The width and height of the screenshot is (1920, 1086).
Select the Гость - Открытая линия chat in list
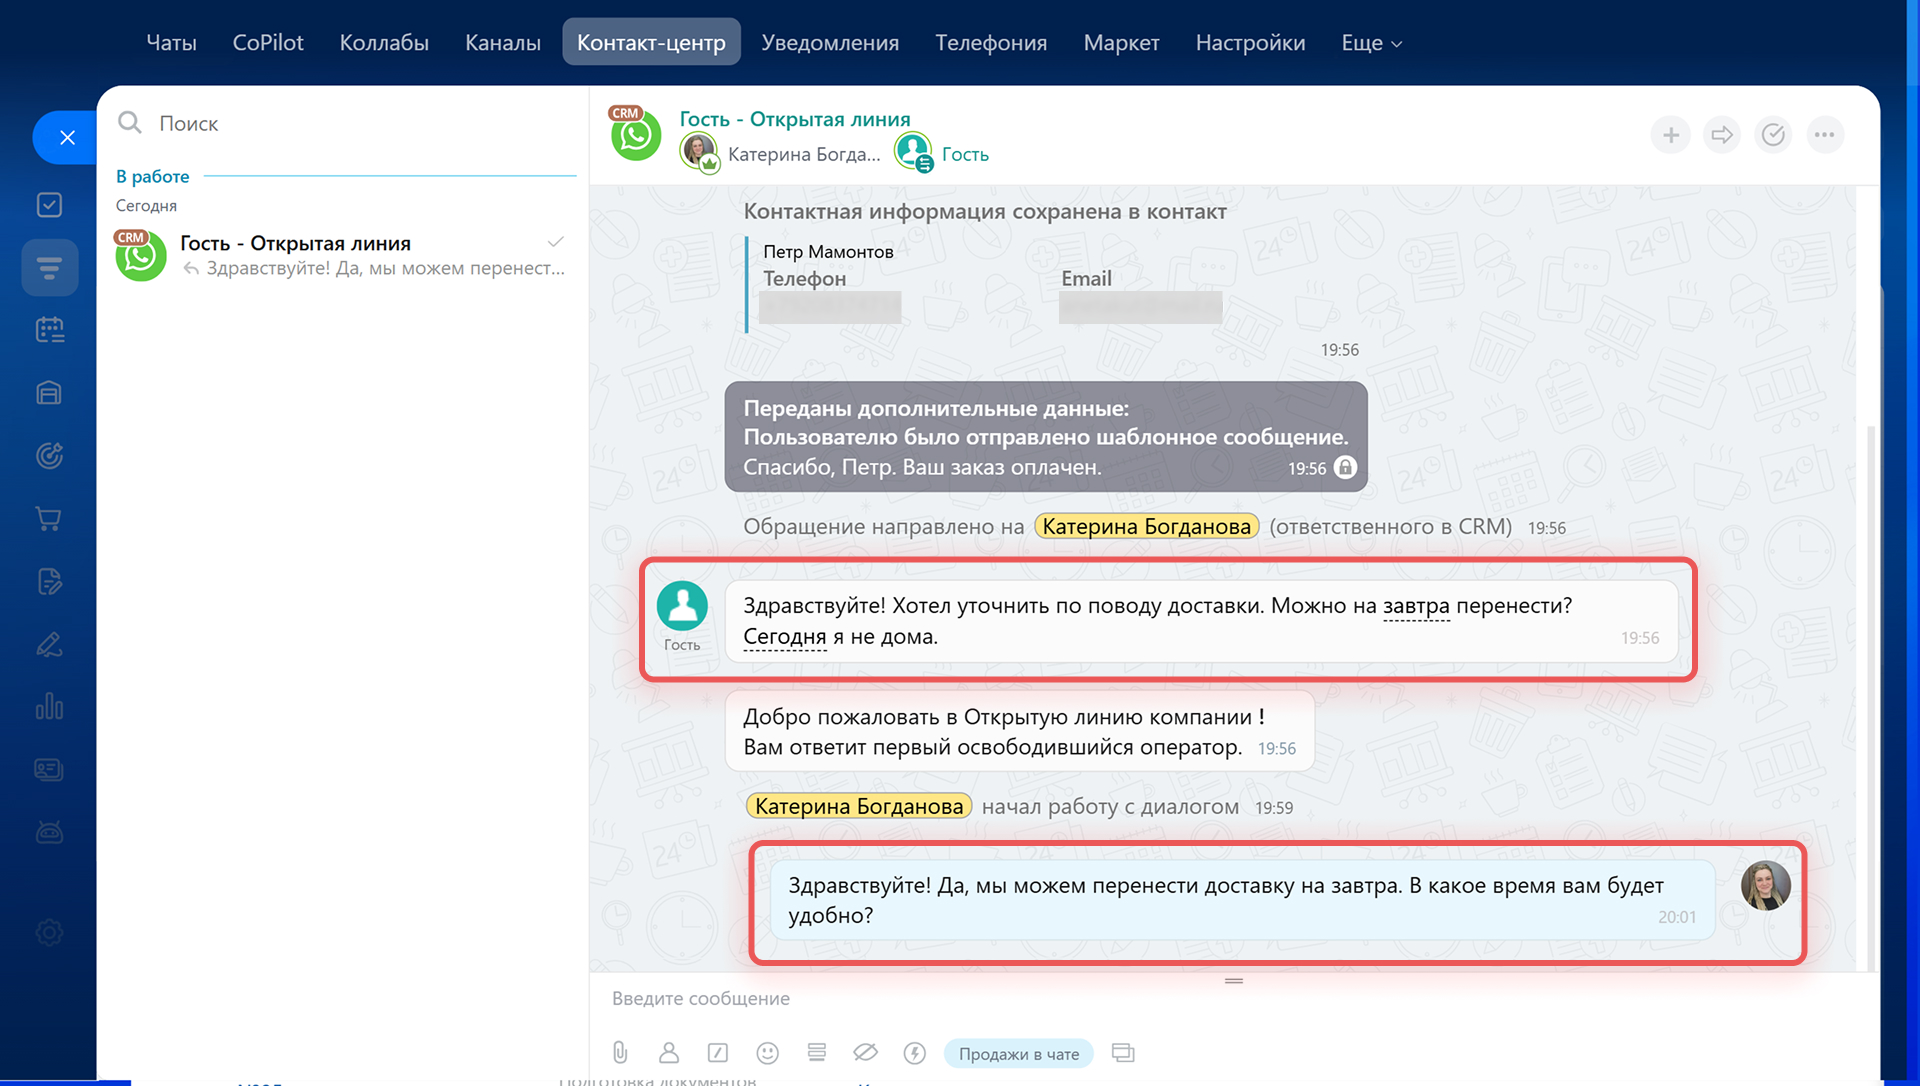[342, 255]
